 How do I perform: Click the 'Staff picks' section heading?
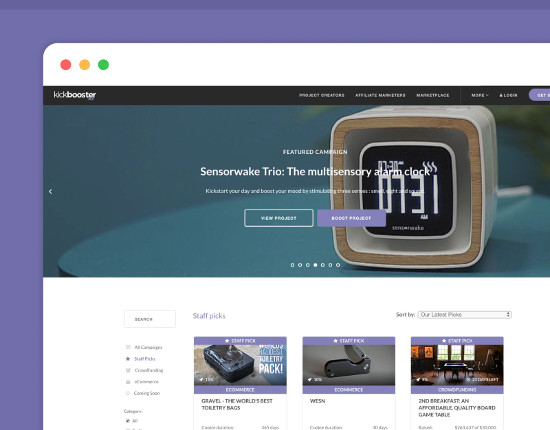pos(209,316)
